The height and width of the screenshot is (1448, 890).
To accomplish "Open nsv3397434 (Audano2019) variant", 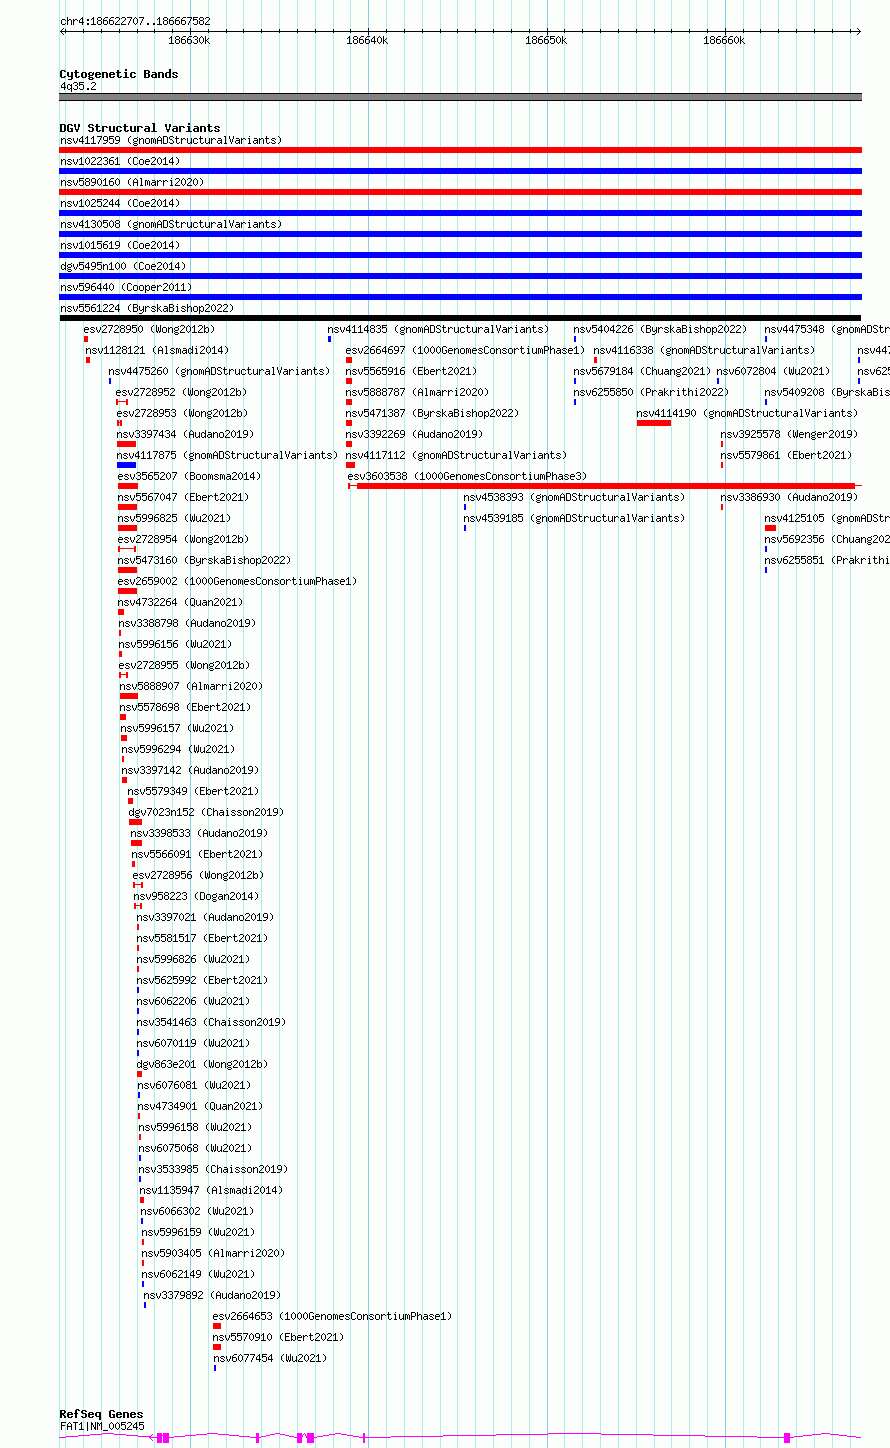I will 185,434.
